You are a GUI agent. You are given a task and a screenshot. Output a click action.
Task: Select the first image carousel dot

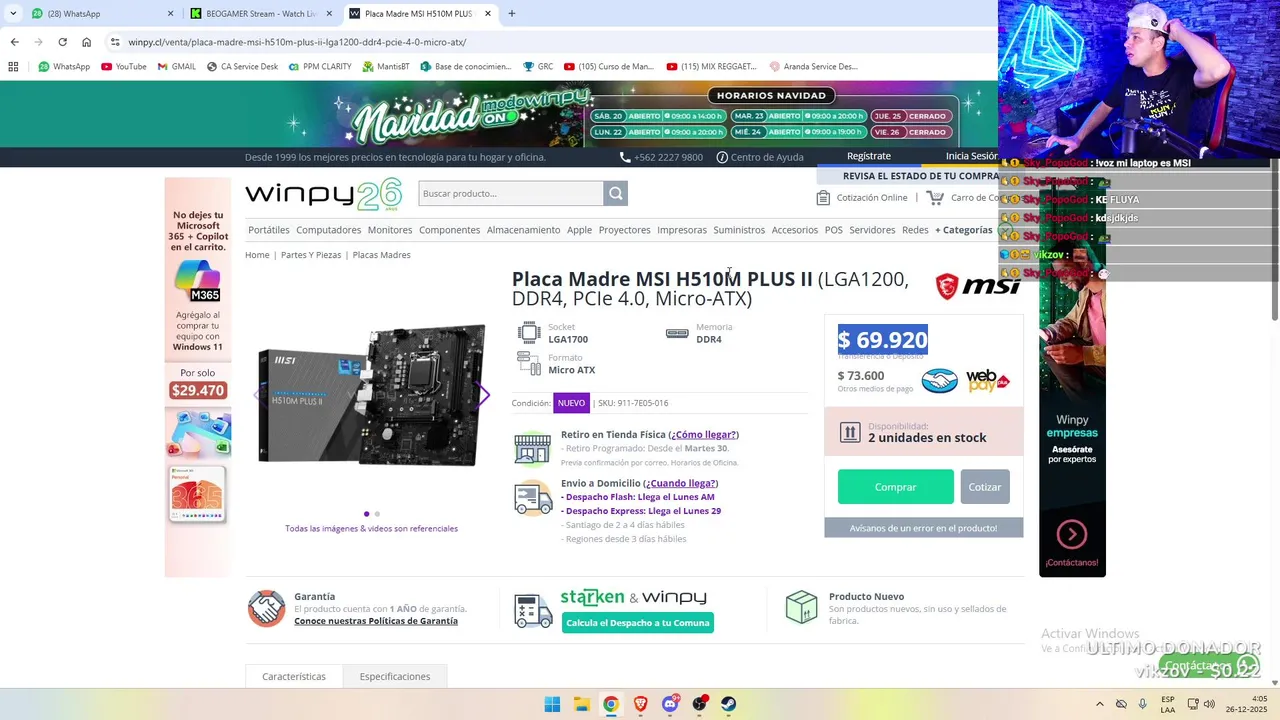pyautogui.click(x=366, y=514)
